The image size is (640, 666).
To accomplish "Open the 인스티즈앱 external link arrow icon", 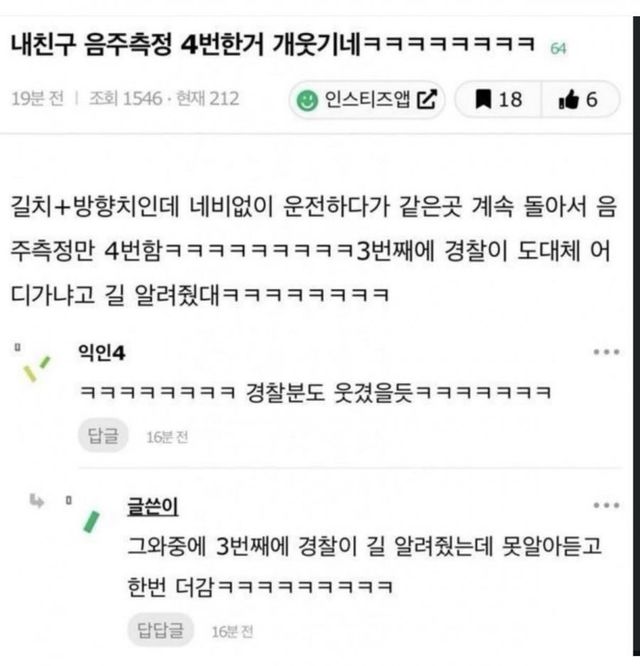I will [427, 99].
